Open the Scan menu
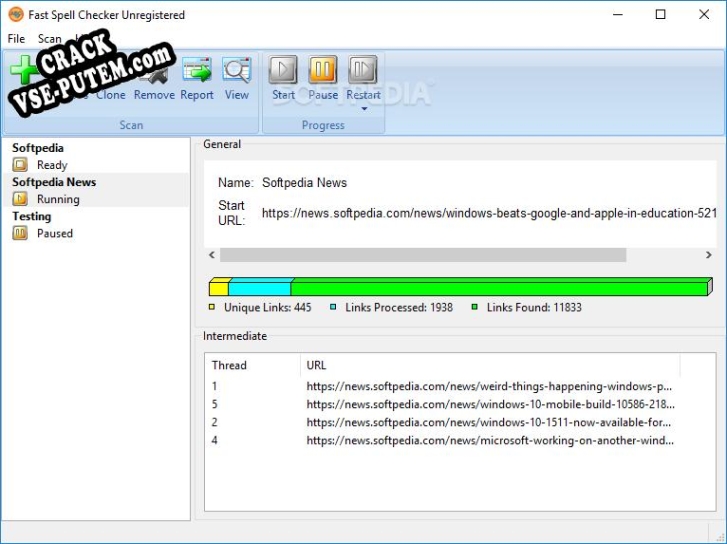The width and height of the screenshot is (727, 544). click(x=49, y=38)
